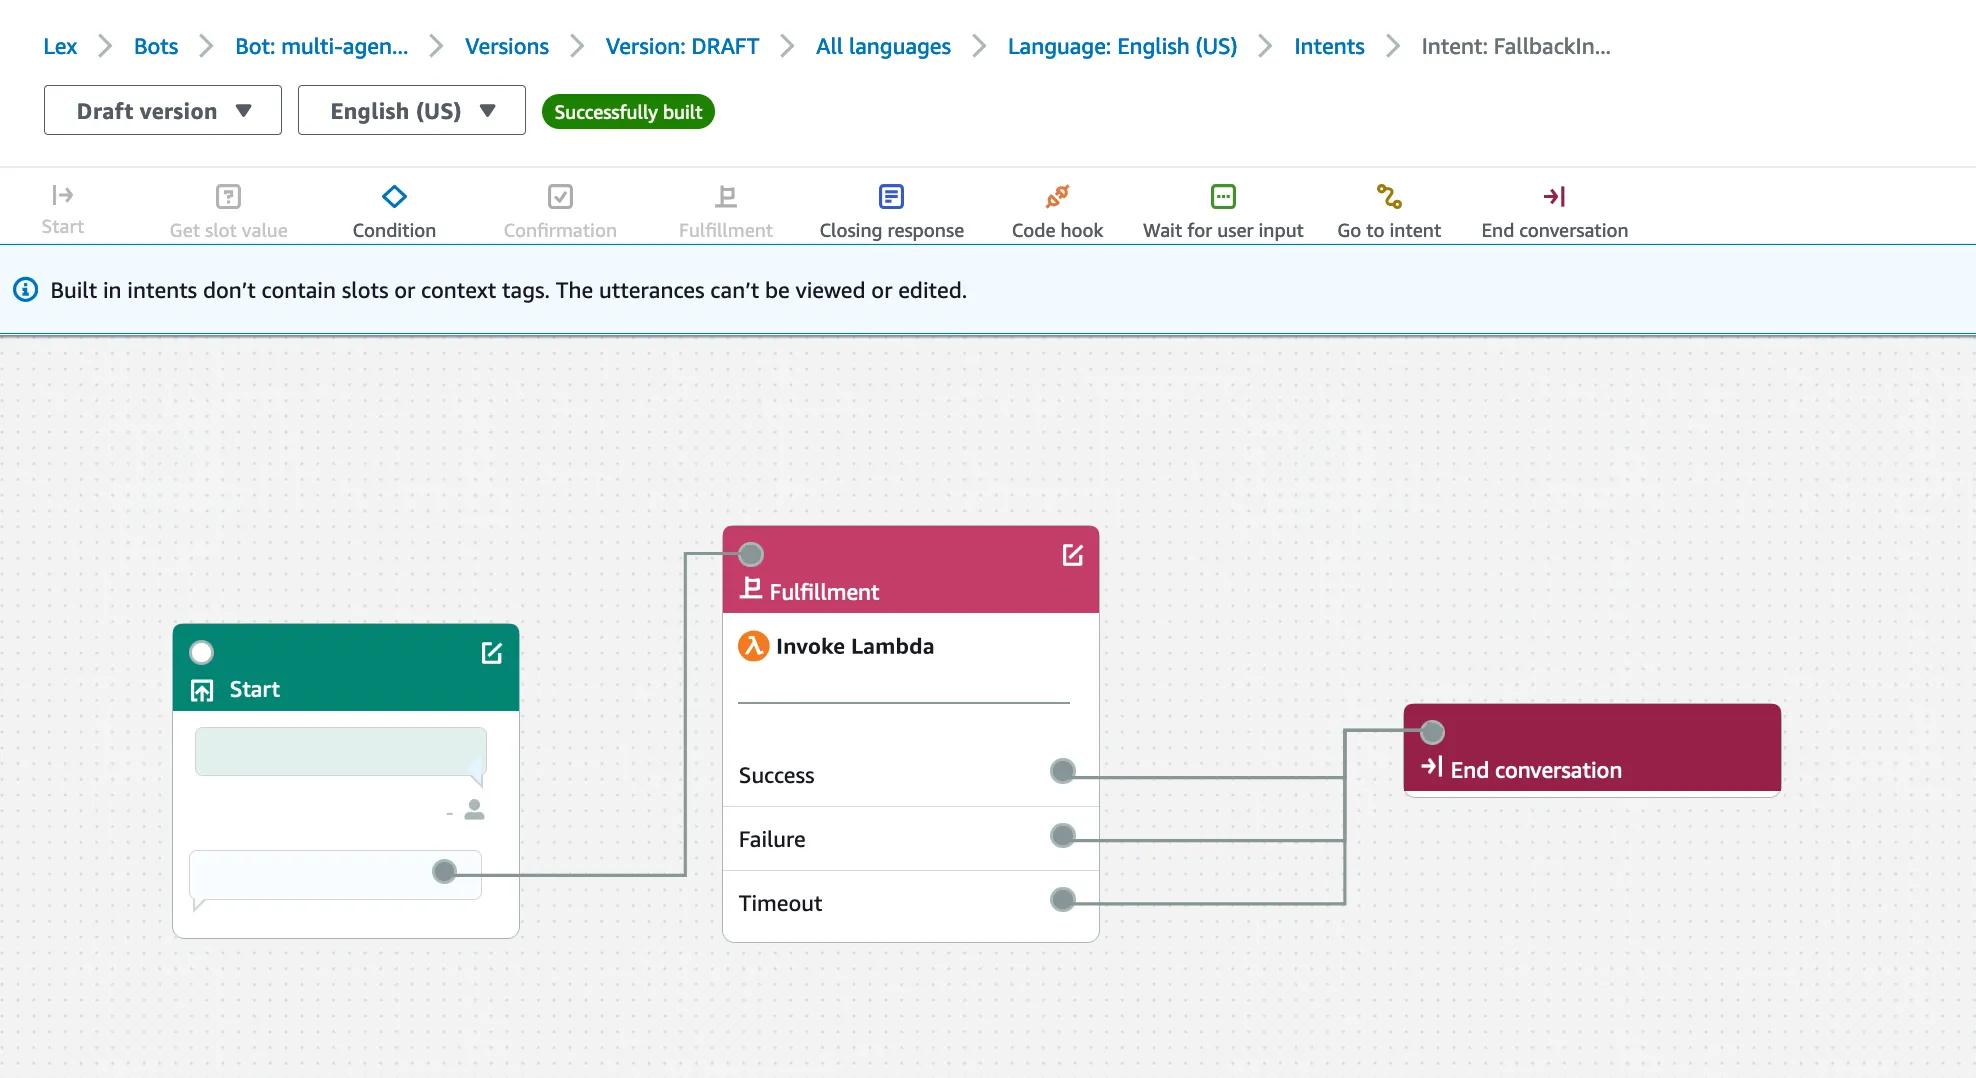The width and height of the screenshot is (1976, 1078).
Task: Click the Invoke Lambda icon
Action: [753, 646]
